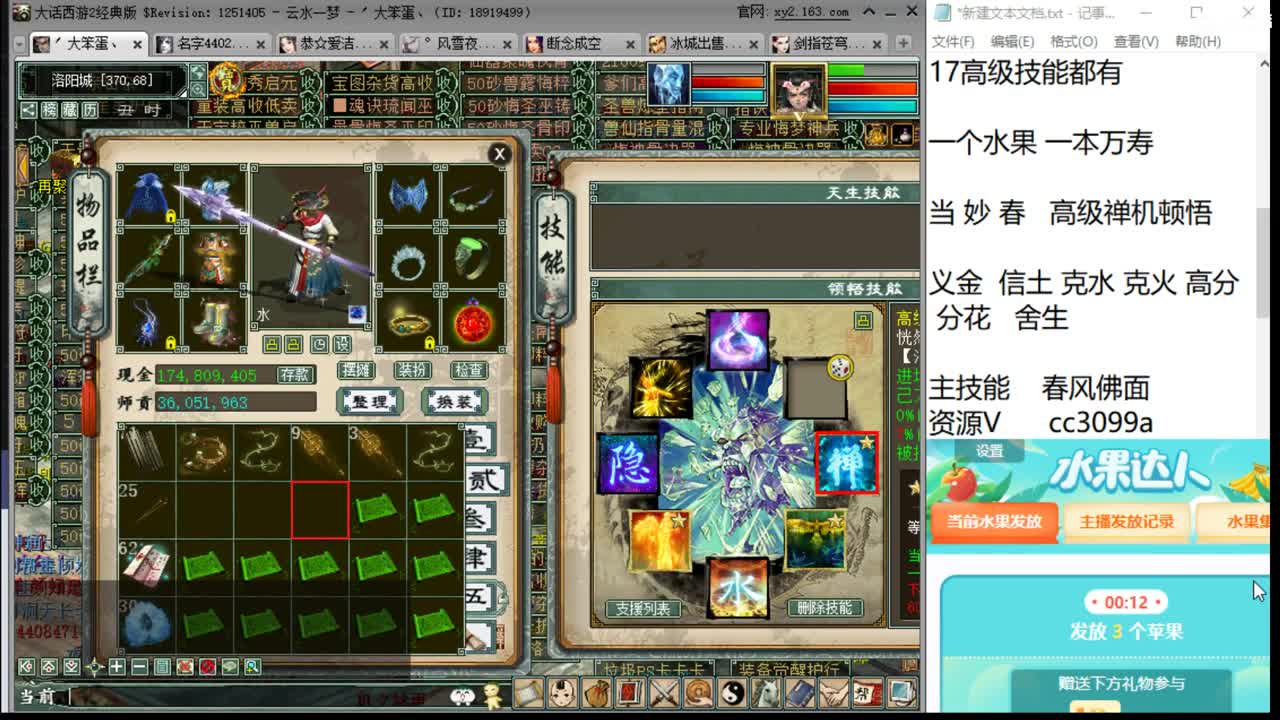1280x720 pixels.
Task: Click the 存款 deposit button
Action: (295, 375)
